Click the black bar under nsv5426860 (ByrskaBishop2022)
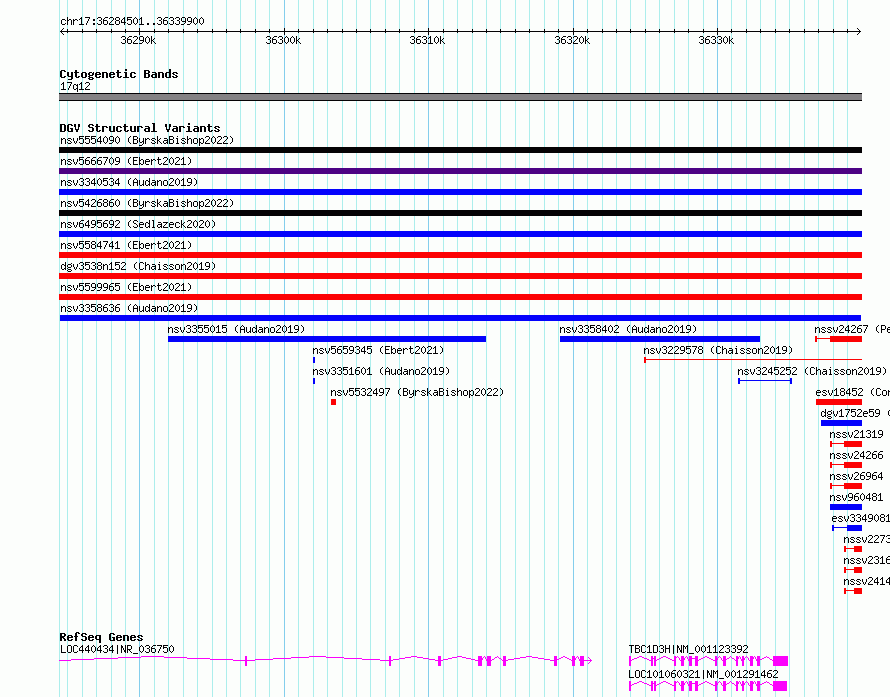Image resolution: width=890 pixels, height=697 pixels. pos(460,213)
